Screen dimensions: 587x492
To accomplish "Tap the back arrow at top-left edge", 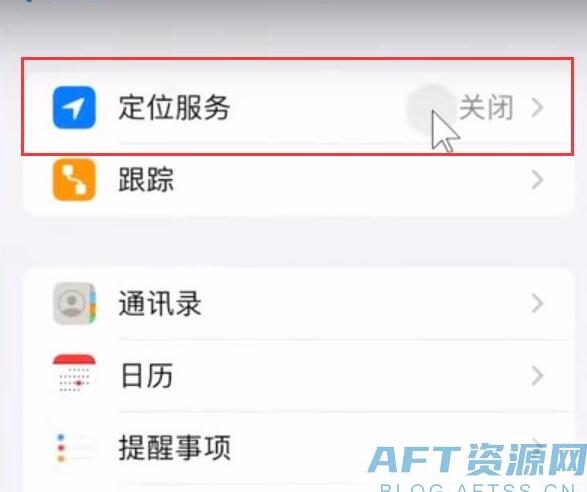I will [28, 1].
